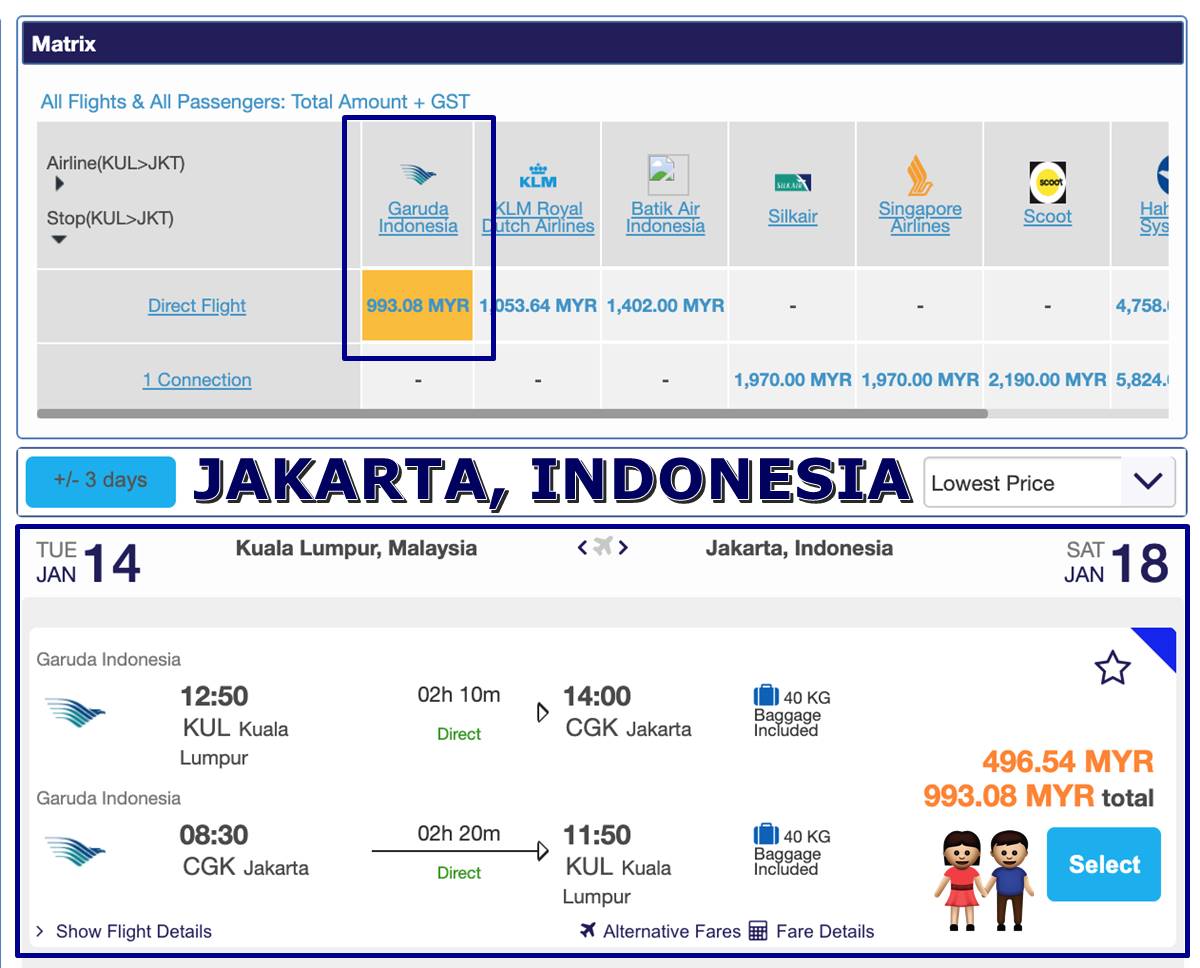
Task: Open Silkair airline link
Action: 793,216
